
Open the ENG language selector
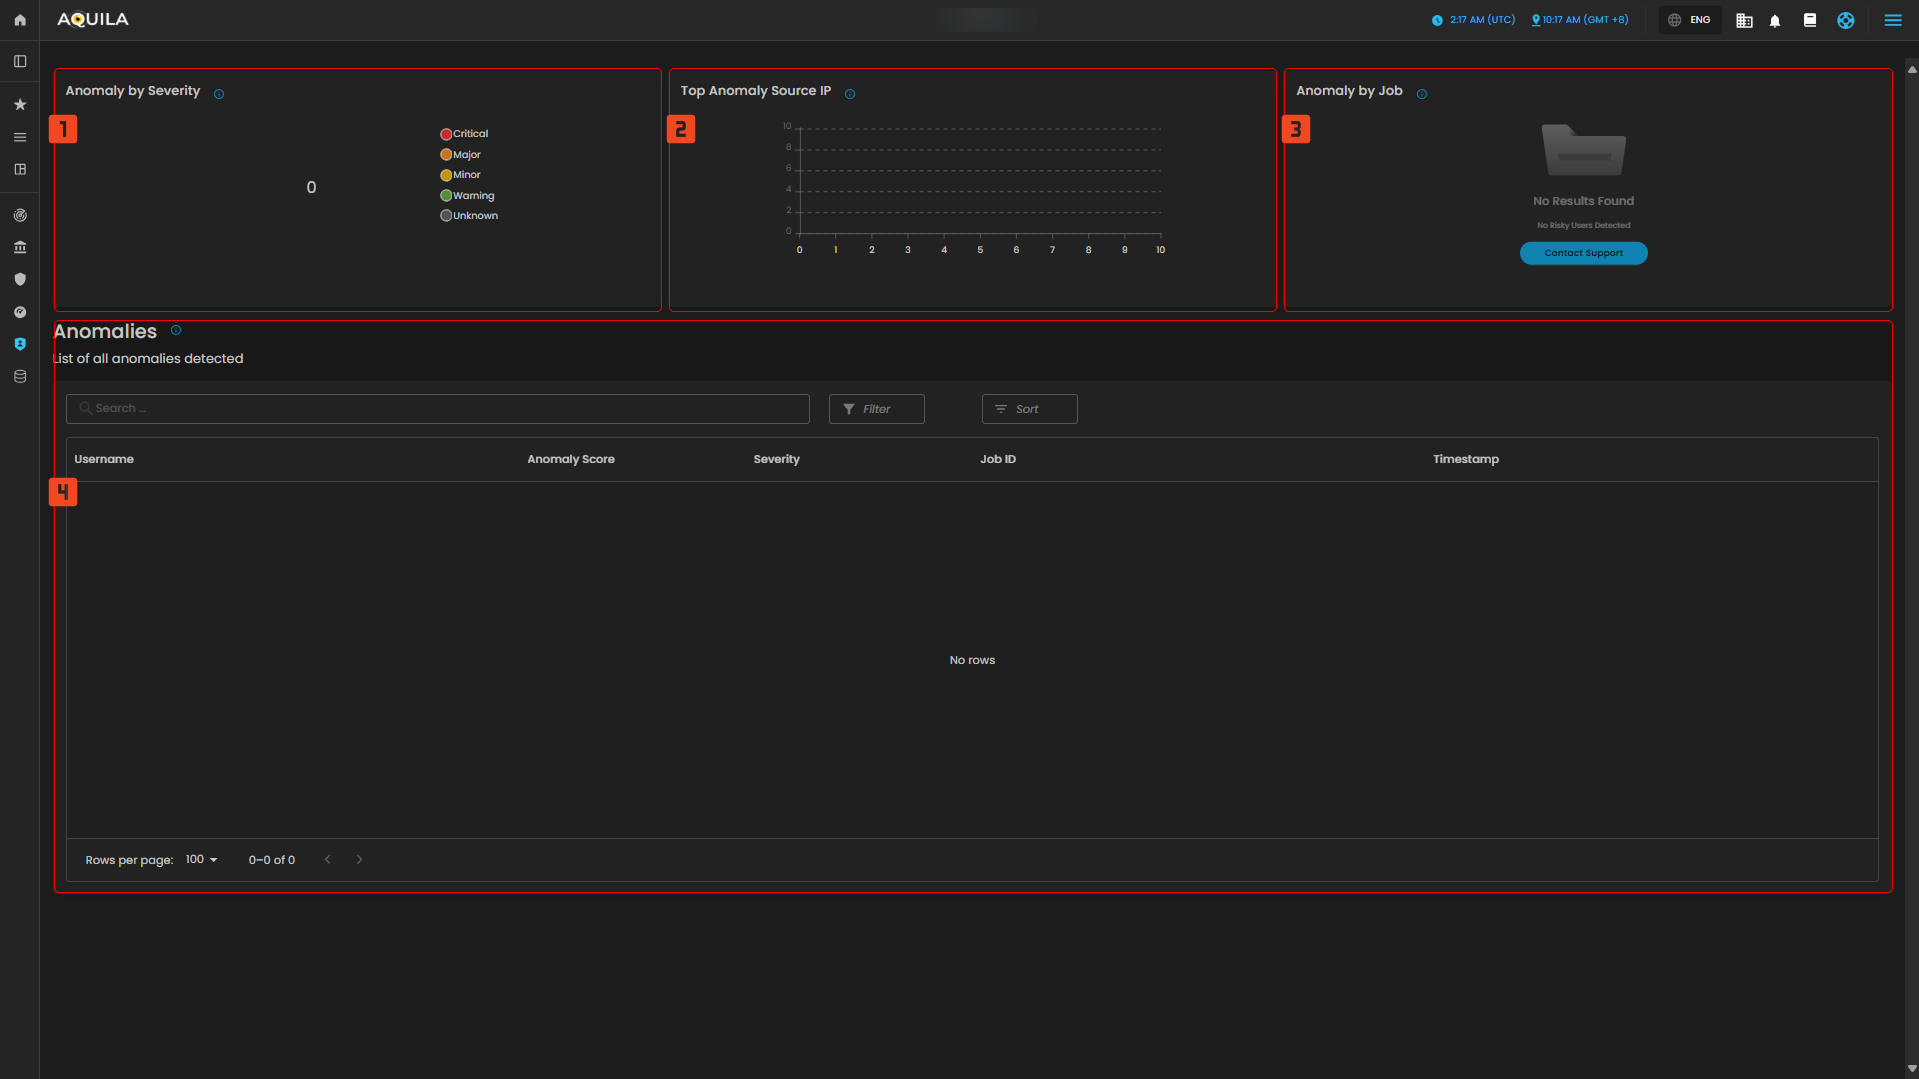tap(1689, 20)
